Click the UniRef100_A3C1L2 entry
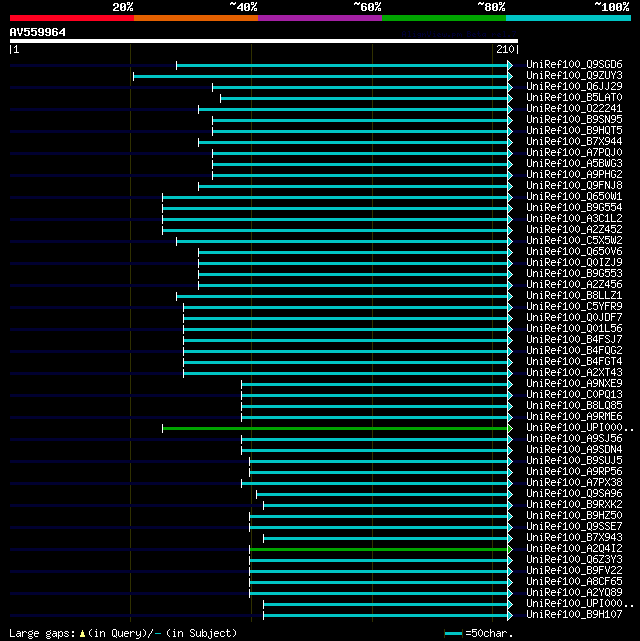Screen dimensions: 640x641 (574, 219)
